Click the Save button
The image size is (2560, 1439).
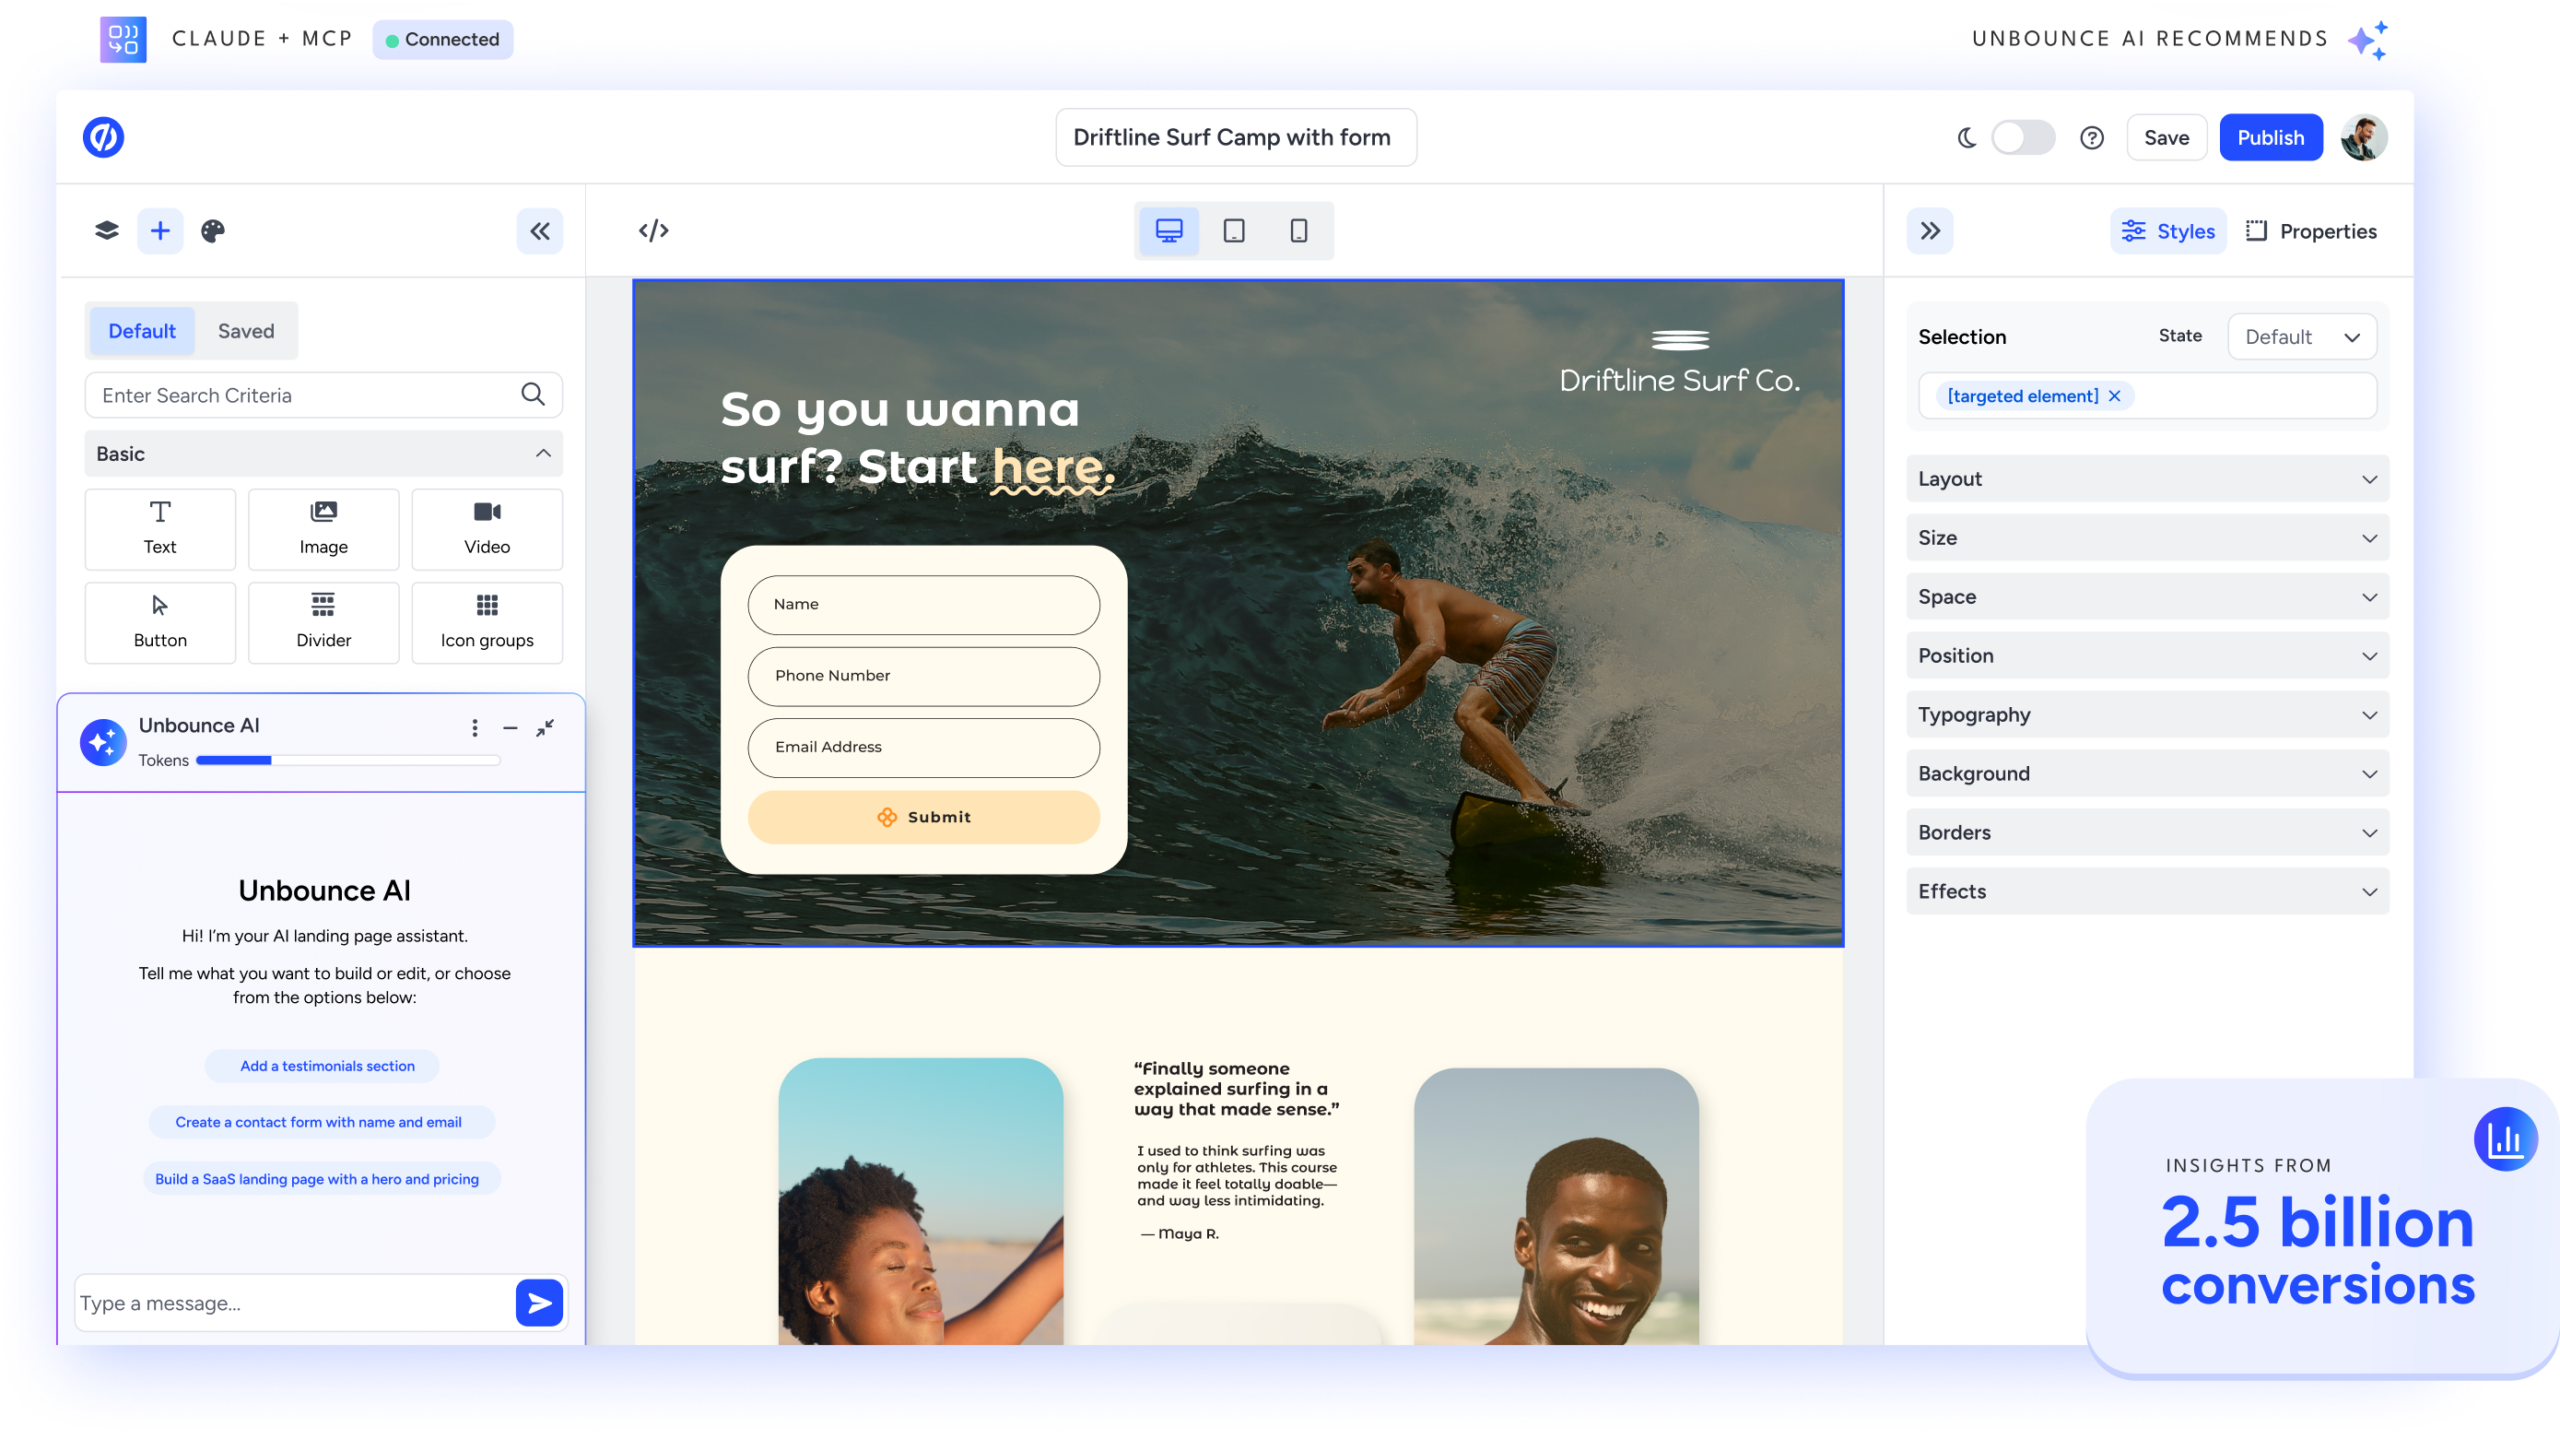pos(2167,138)
